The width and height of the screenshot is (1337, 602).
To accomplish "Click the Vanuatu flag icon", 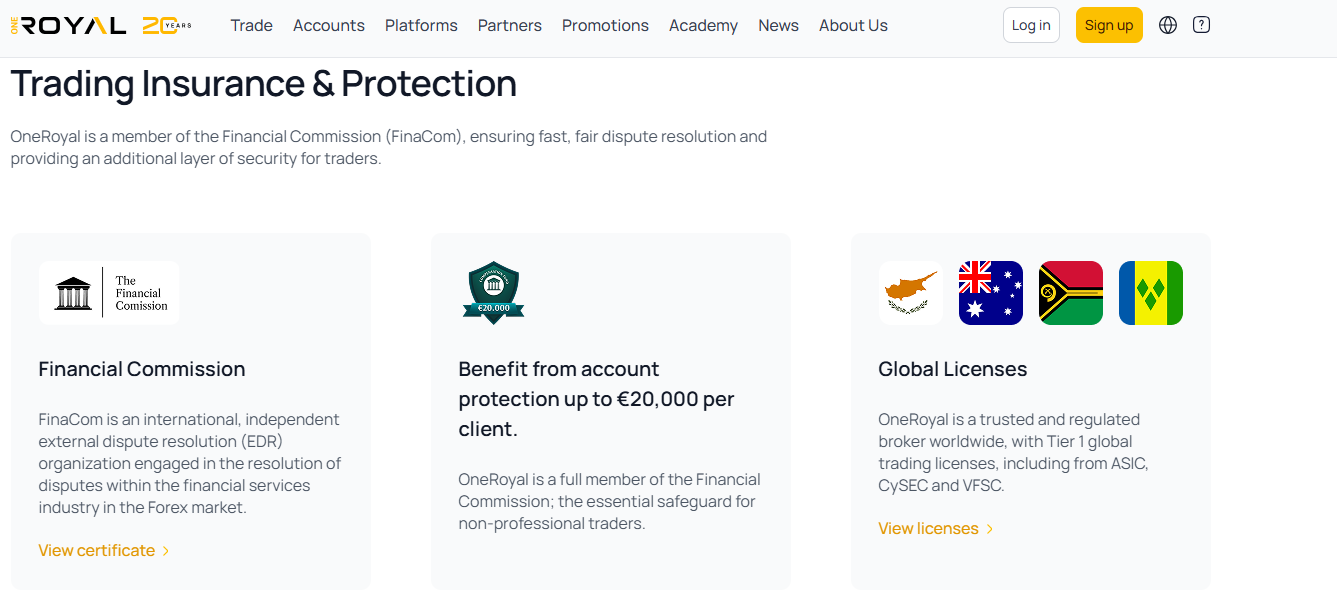I will point(1070,293).
